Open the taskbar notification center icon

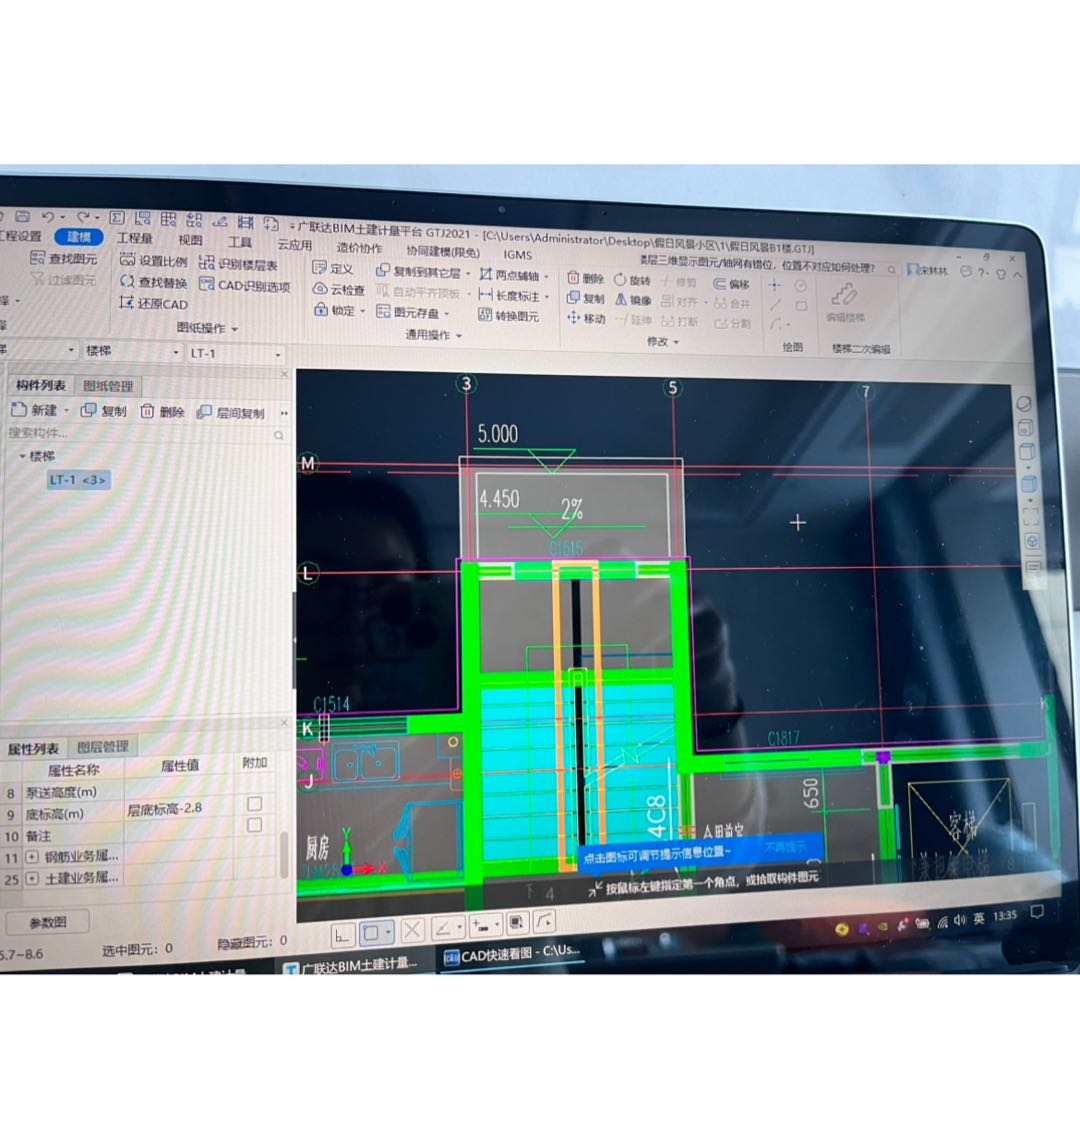pos(1036,912)
